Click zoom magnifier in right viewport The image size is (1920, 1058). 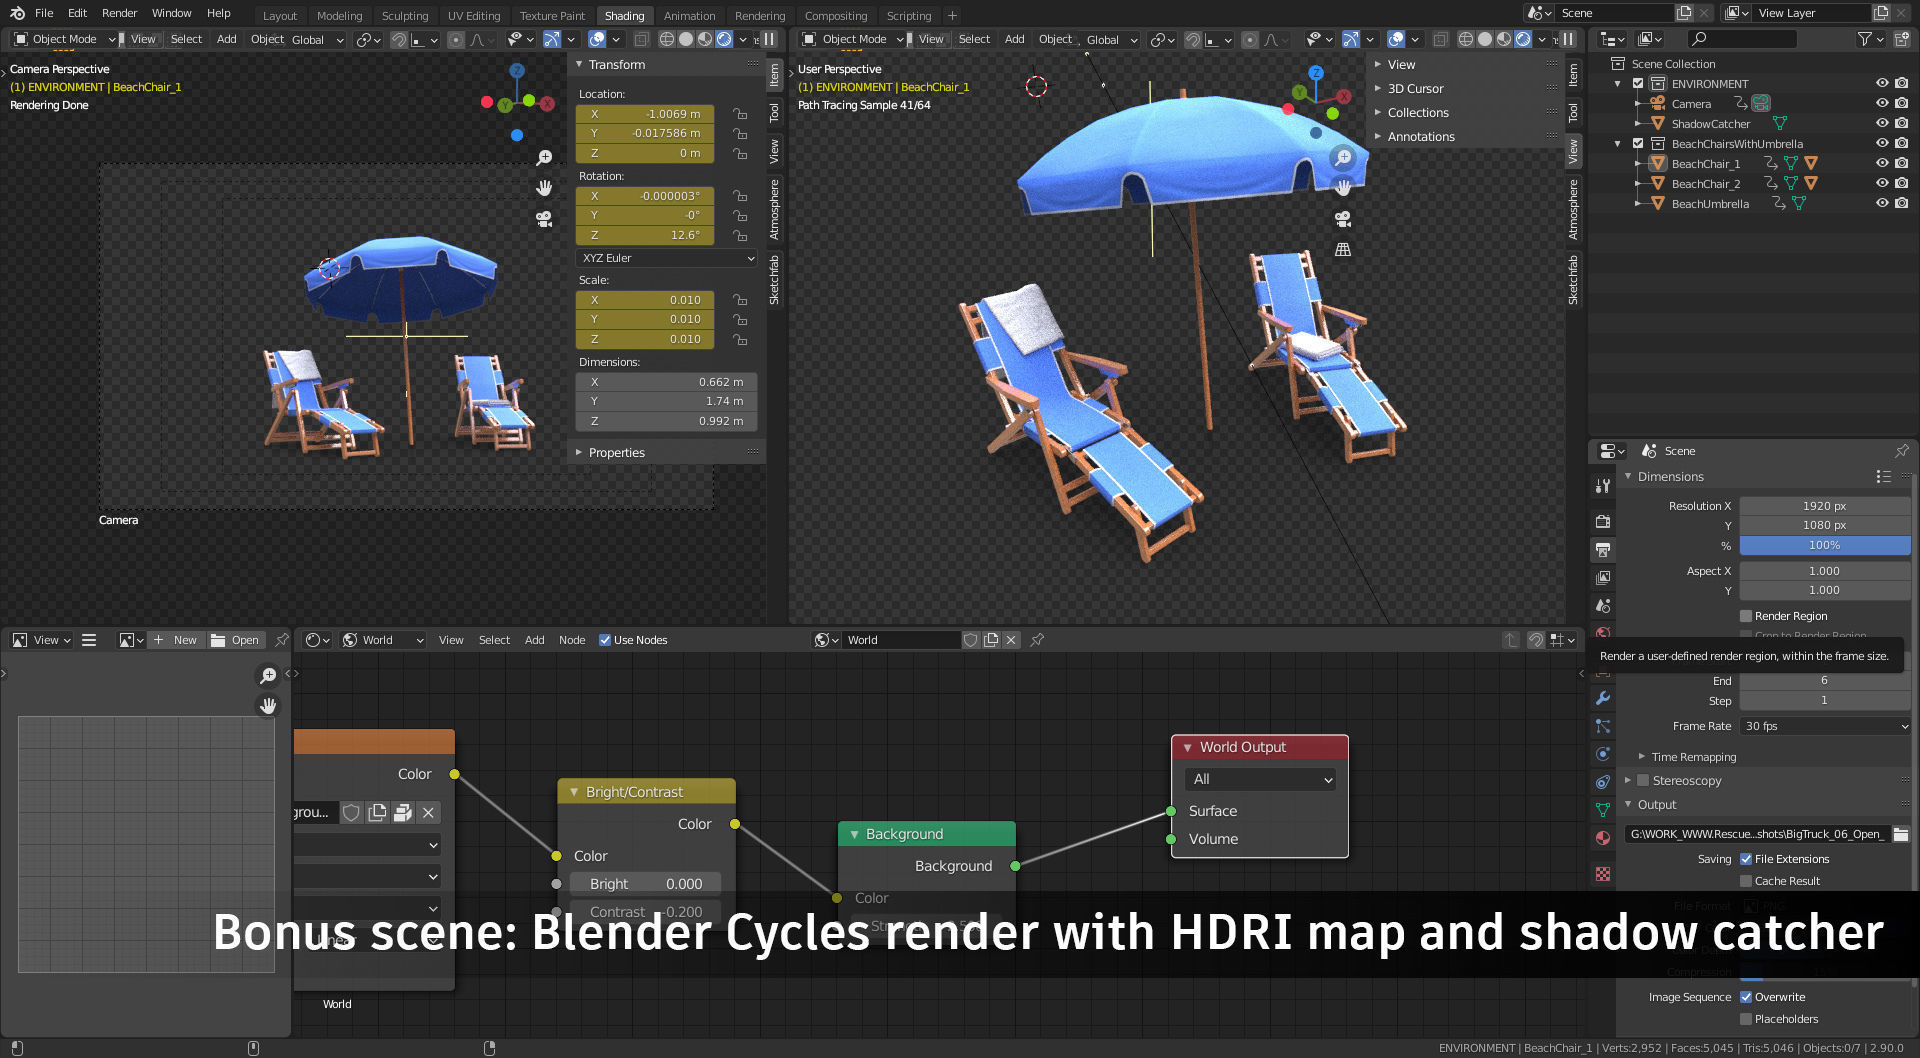pos(1343,158)
